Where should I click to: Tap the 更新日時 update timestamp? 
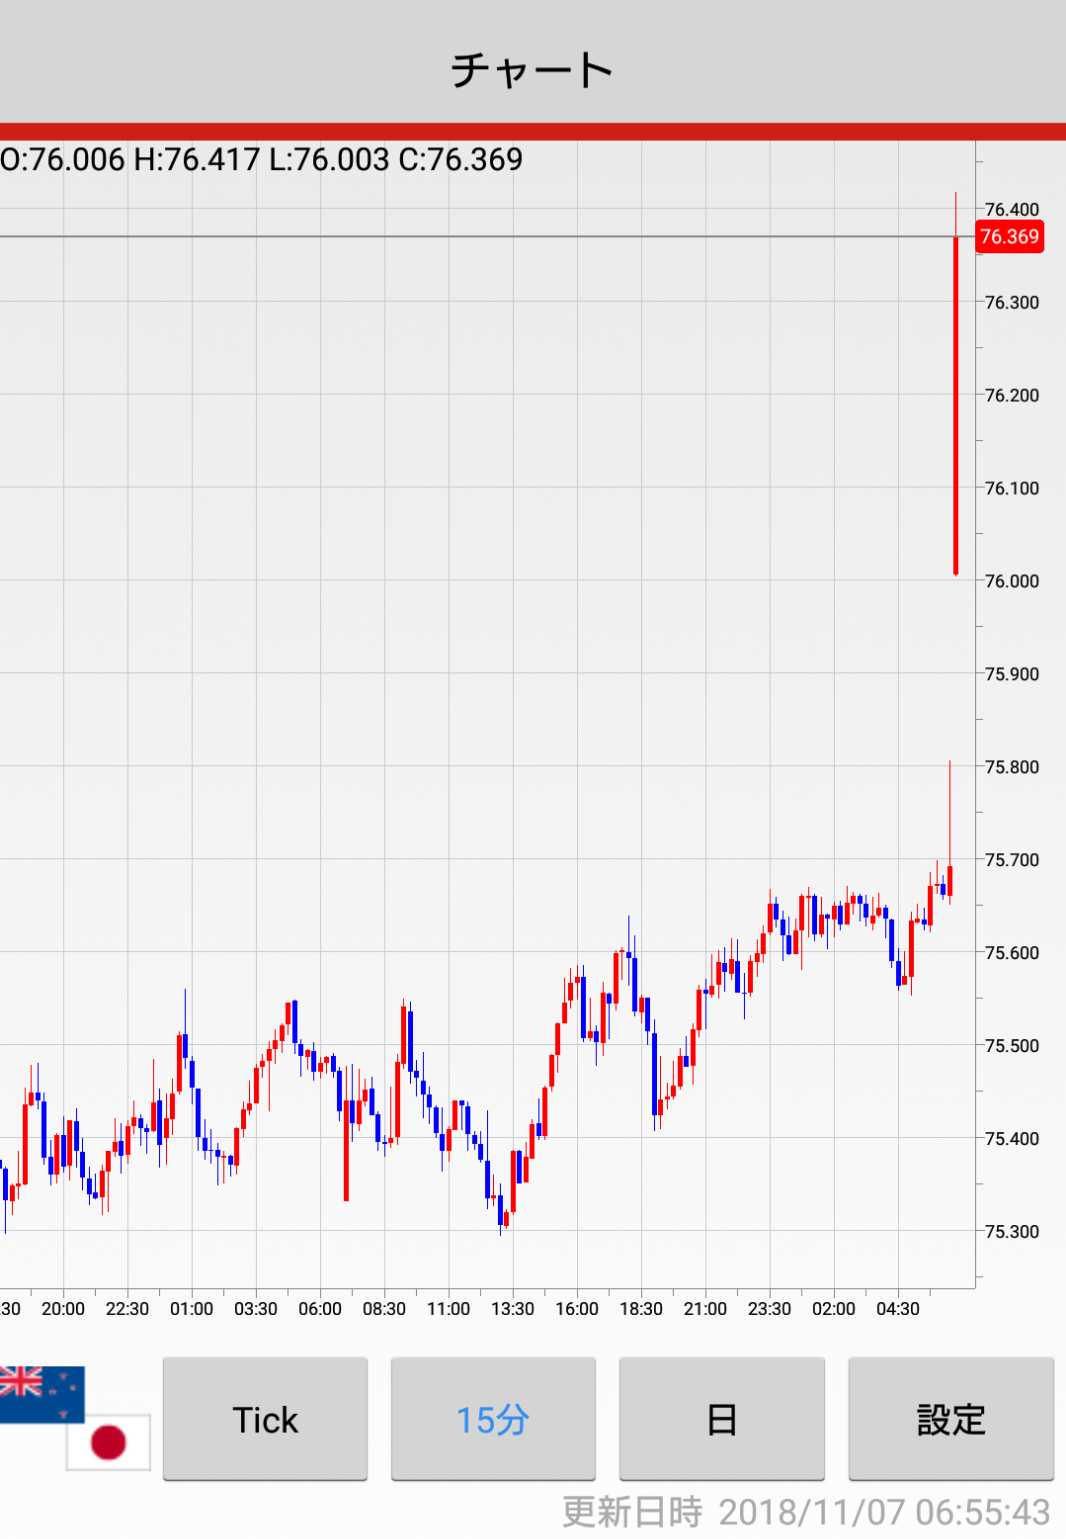coord(806,1511)
